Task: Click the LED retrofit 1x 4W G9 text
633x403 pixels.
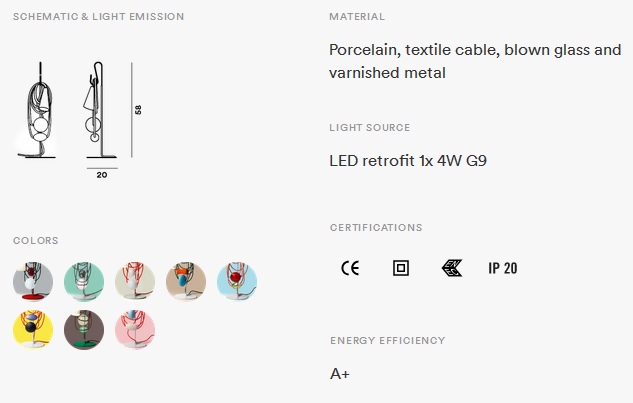Action: [x=408, y=161]
